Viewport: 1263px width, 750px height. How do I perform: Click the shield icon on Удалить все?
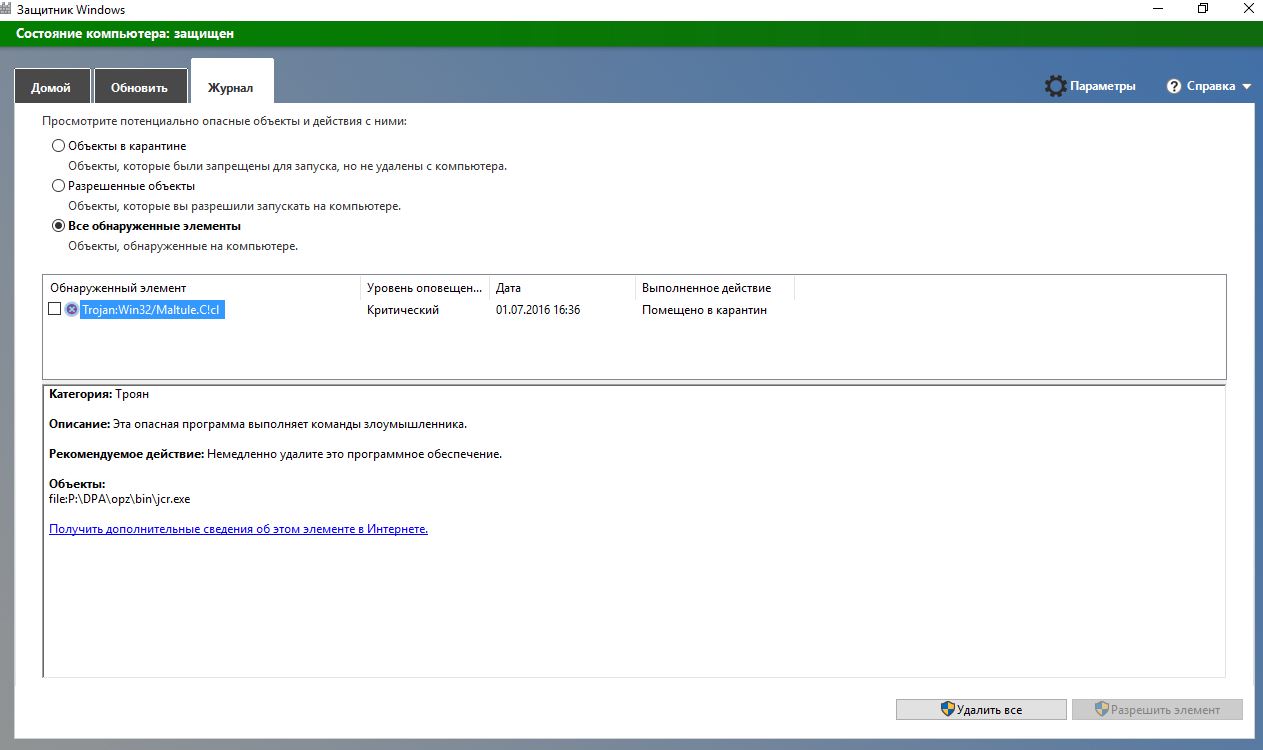click(947, 709)
